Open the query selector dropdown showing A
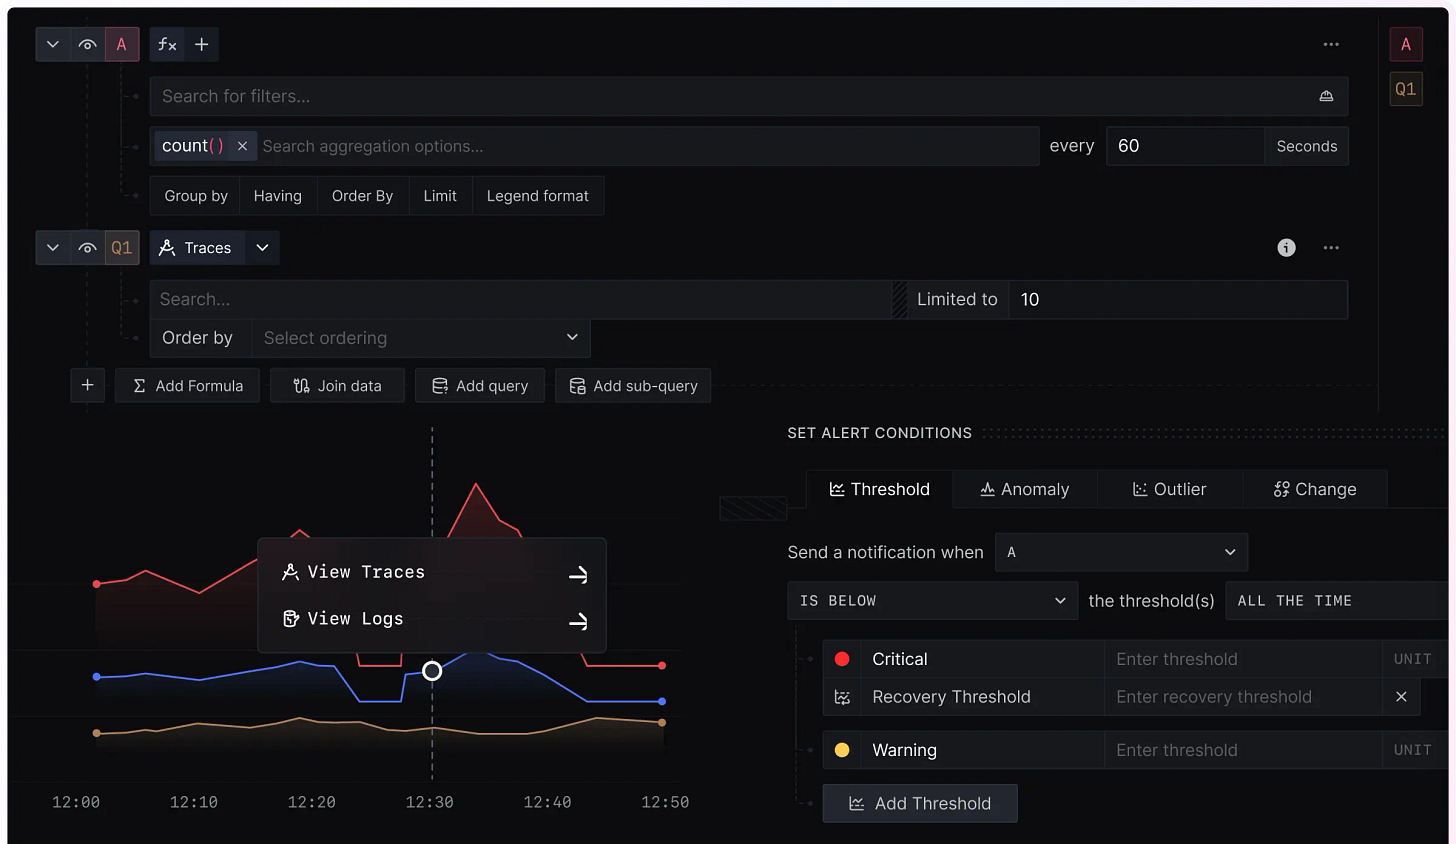This screenshot has height=844, width=1456. 1121,552
